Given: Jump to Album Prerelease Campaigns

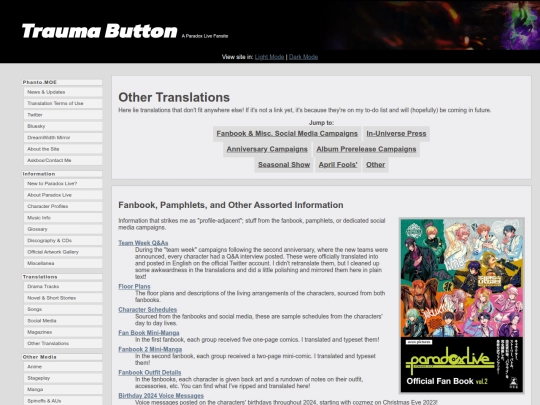Looking at the screenshot, I should pos(366,149).
